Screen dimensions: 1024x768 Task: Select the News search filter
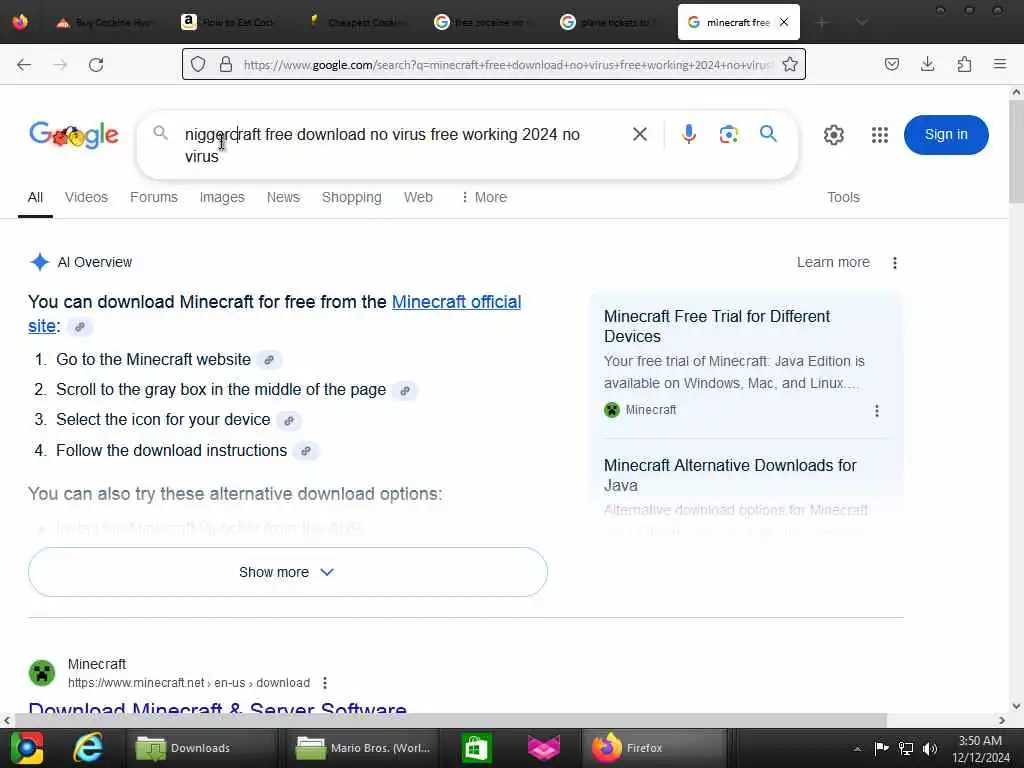pos(283,197)
